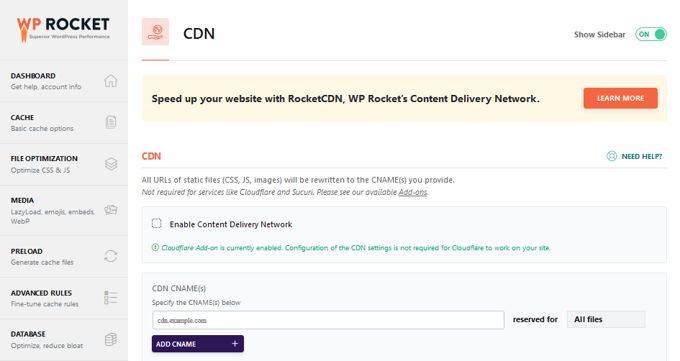Click the Media images icon
This screenshot has height=361, width=680.
point(111,210)
